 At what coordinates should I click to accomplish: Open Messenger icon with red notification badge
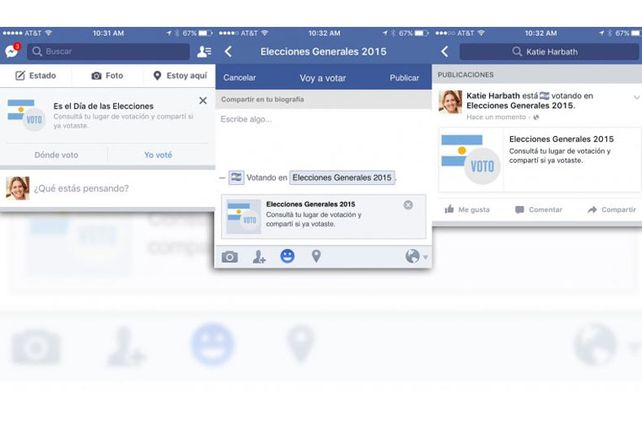coord(12,51)
